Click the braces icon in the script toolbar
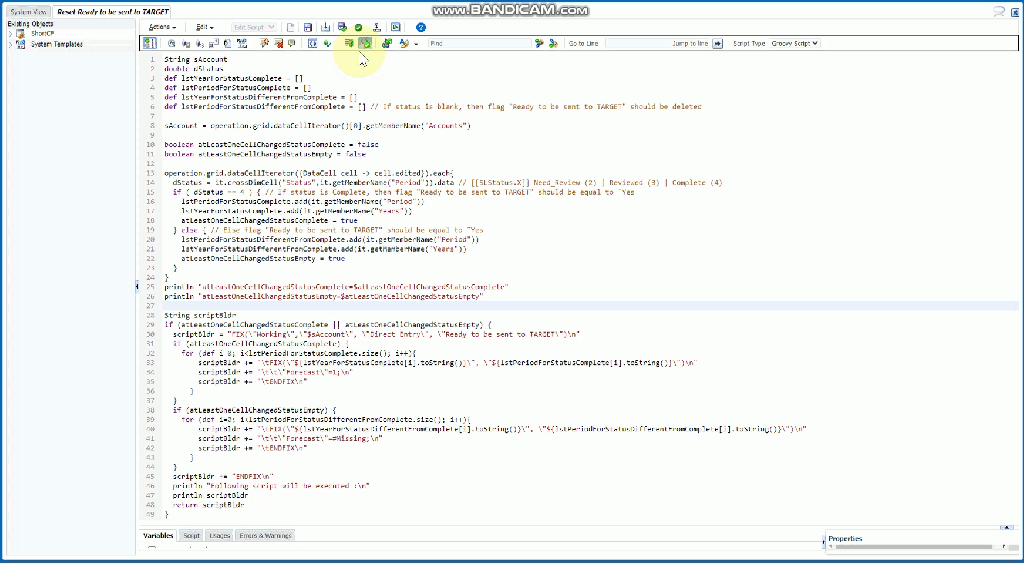This screenshot has width=1036, height=588. [x=313, y=44]
